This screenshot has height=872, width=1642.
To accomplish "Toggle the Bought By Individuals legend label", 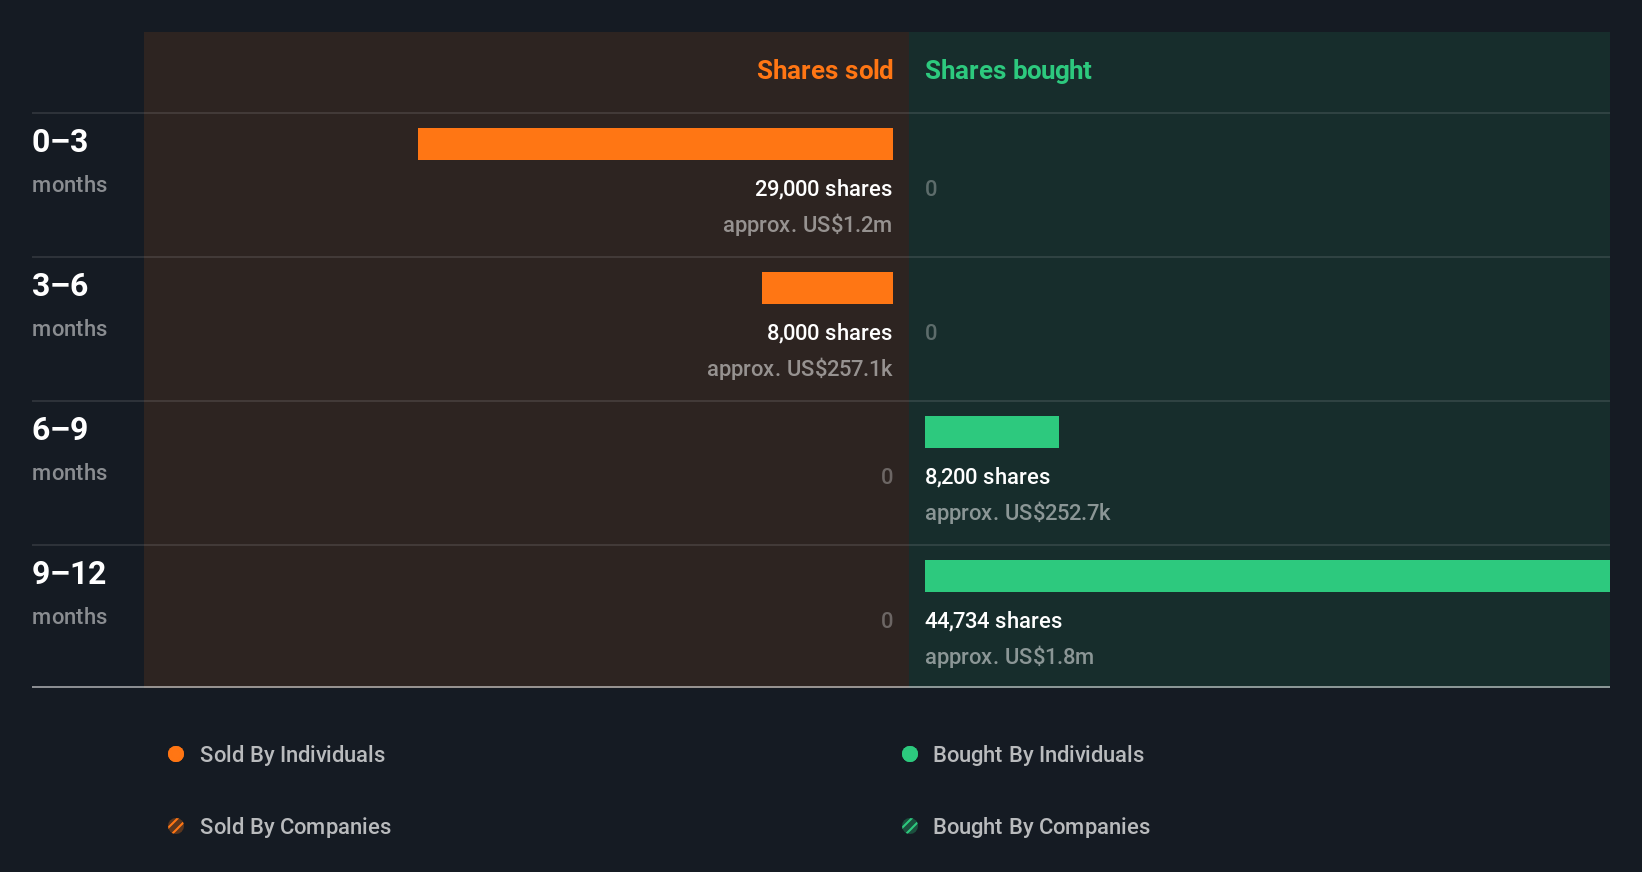I will click(x=1038, y=754).
